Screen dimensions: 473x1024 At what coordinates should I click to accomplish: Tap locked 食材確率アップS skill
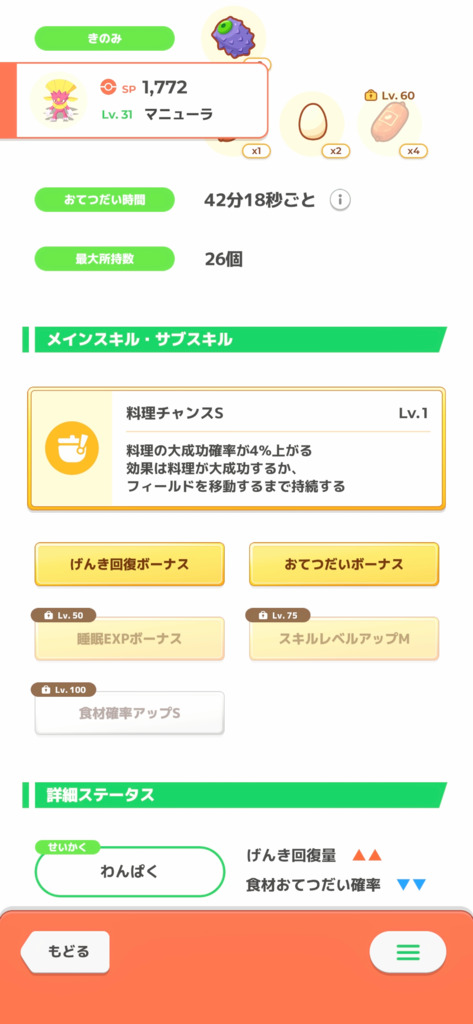[129, 712]
